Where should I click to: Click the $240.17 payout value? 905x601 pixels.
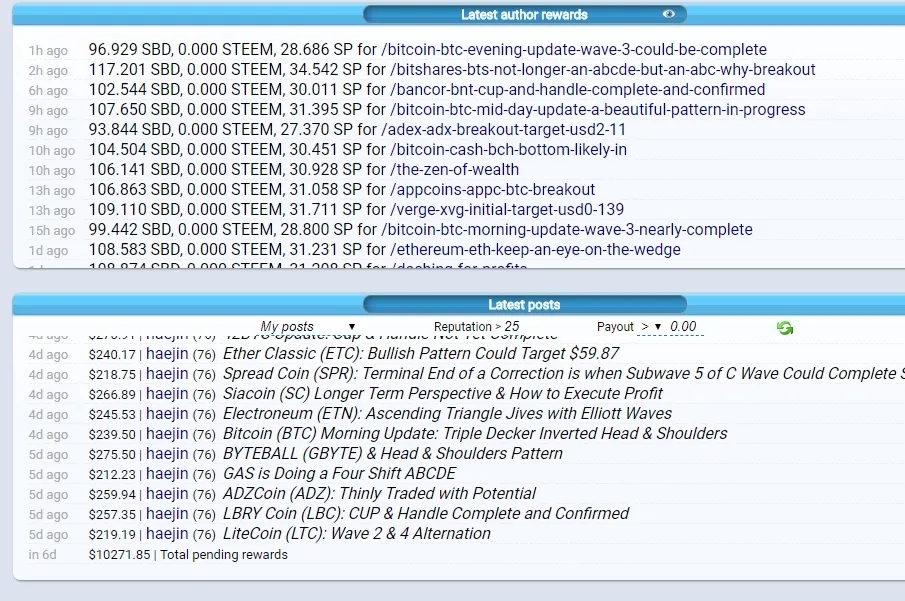pos(112,354)
